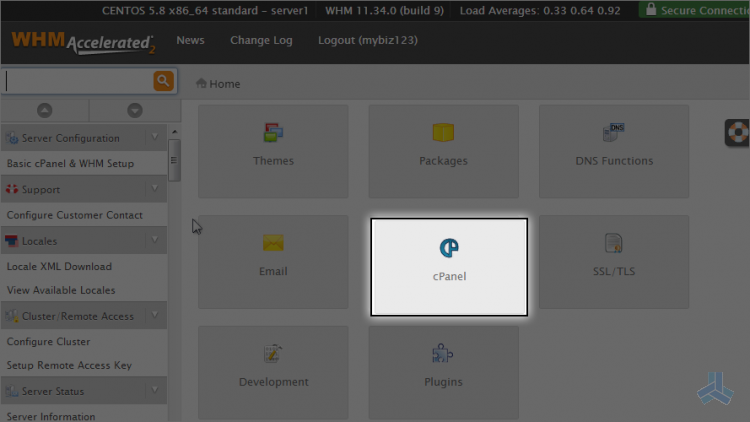750x422 pixels.
Task: Click the WHM 11.34.0 (build 9) text
Action: click(x=385, y=11)
